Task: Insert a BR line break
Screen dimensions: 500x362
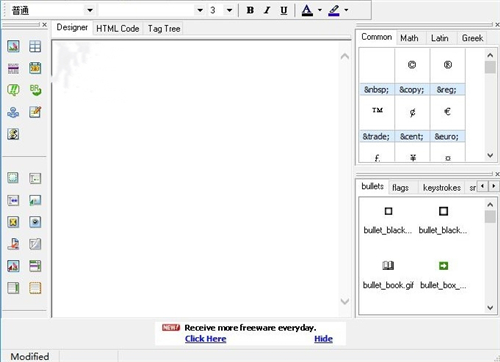Action: pyautogui.click(x=35, y=90)
